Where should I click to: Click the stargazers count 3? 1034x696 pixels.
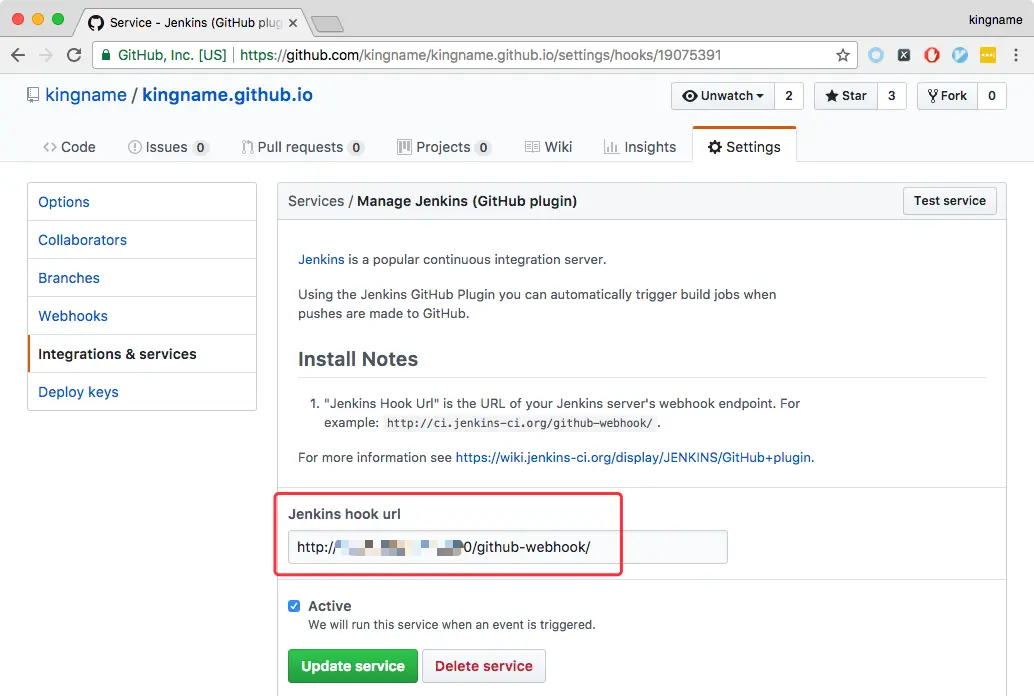pos(892,96)
